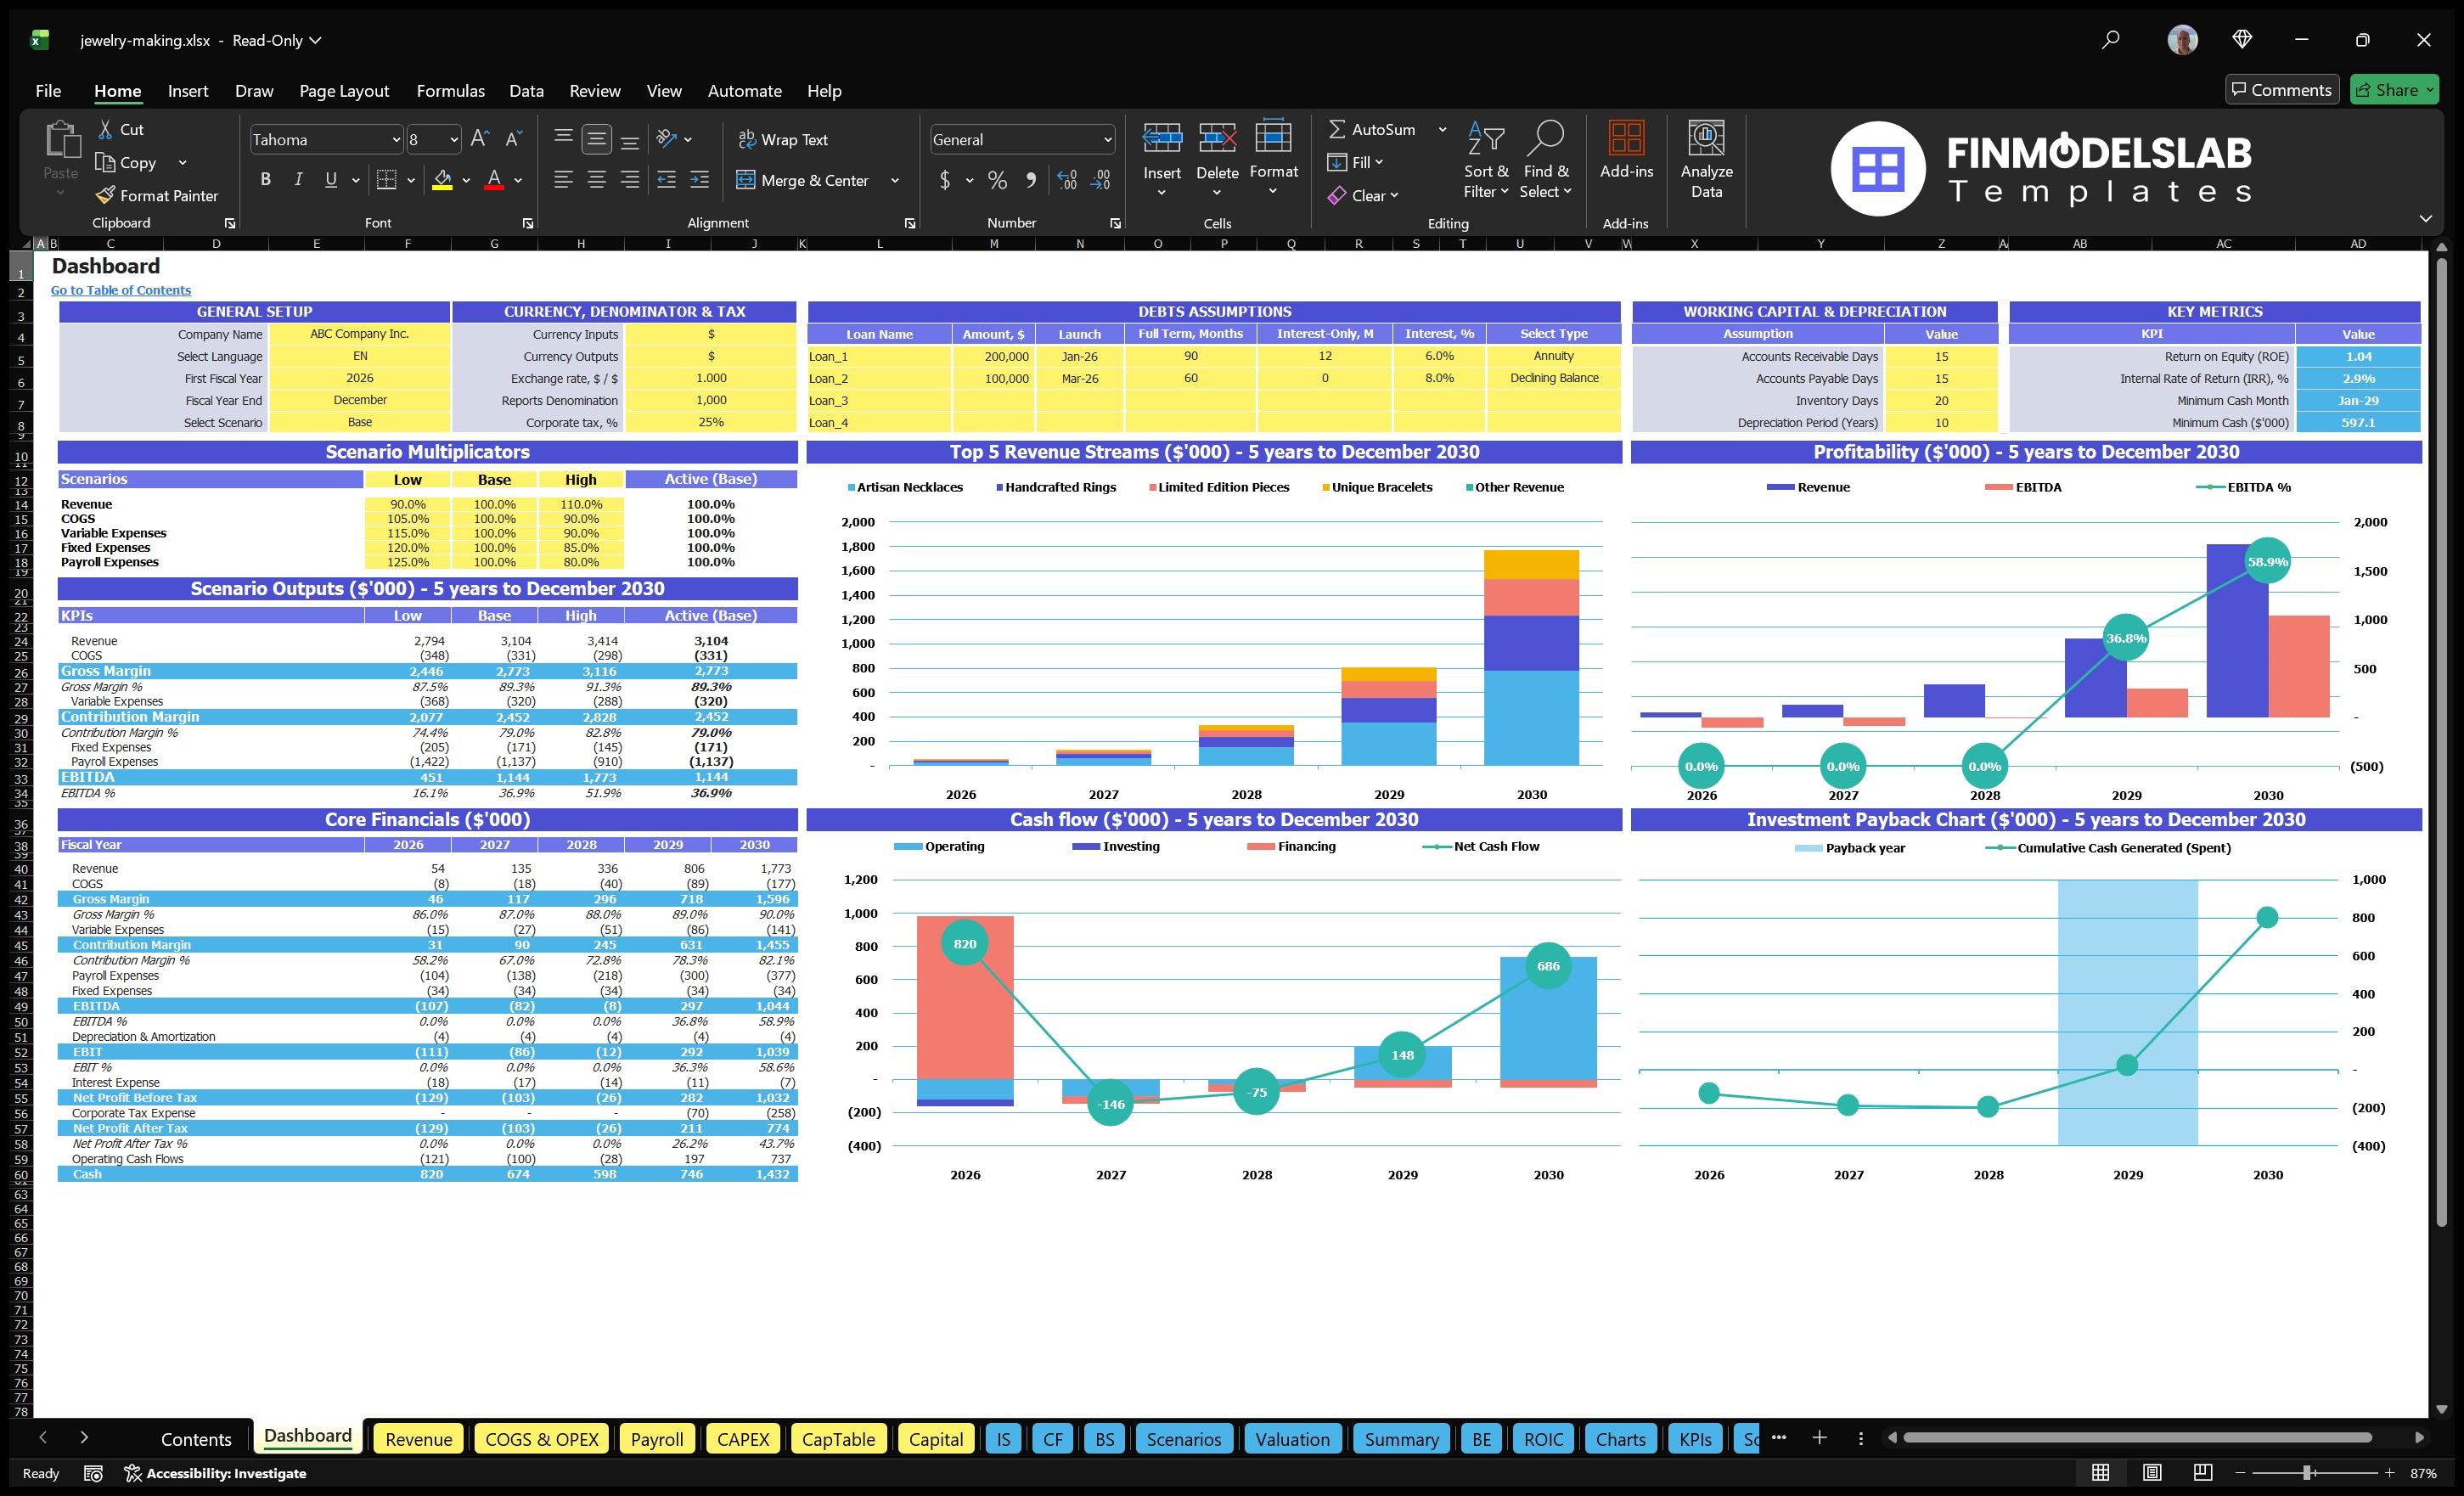Viewport: 2464px width, 1496px height.
Task: Launch Analyze Data
Action: 1706,160
